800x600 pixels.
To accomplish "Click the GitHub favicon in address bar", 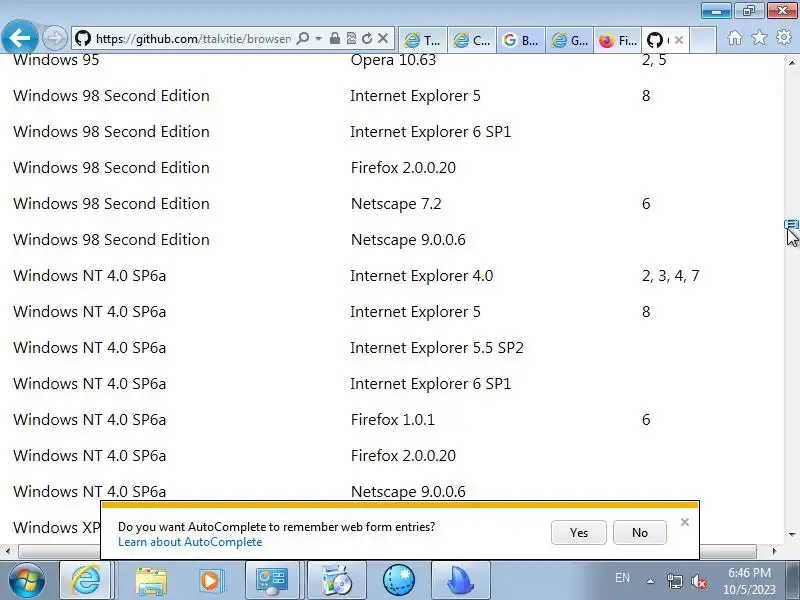I will (83, 39).
